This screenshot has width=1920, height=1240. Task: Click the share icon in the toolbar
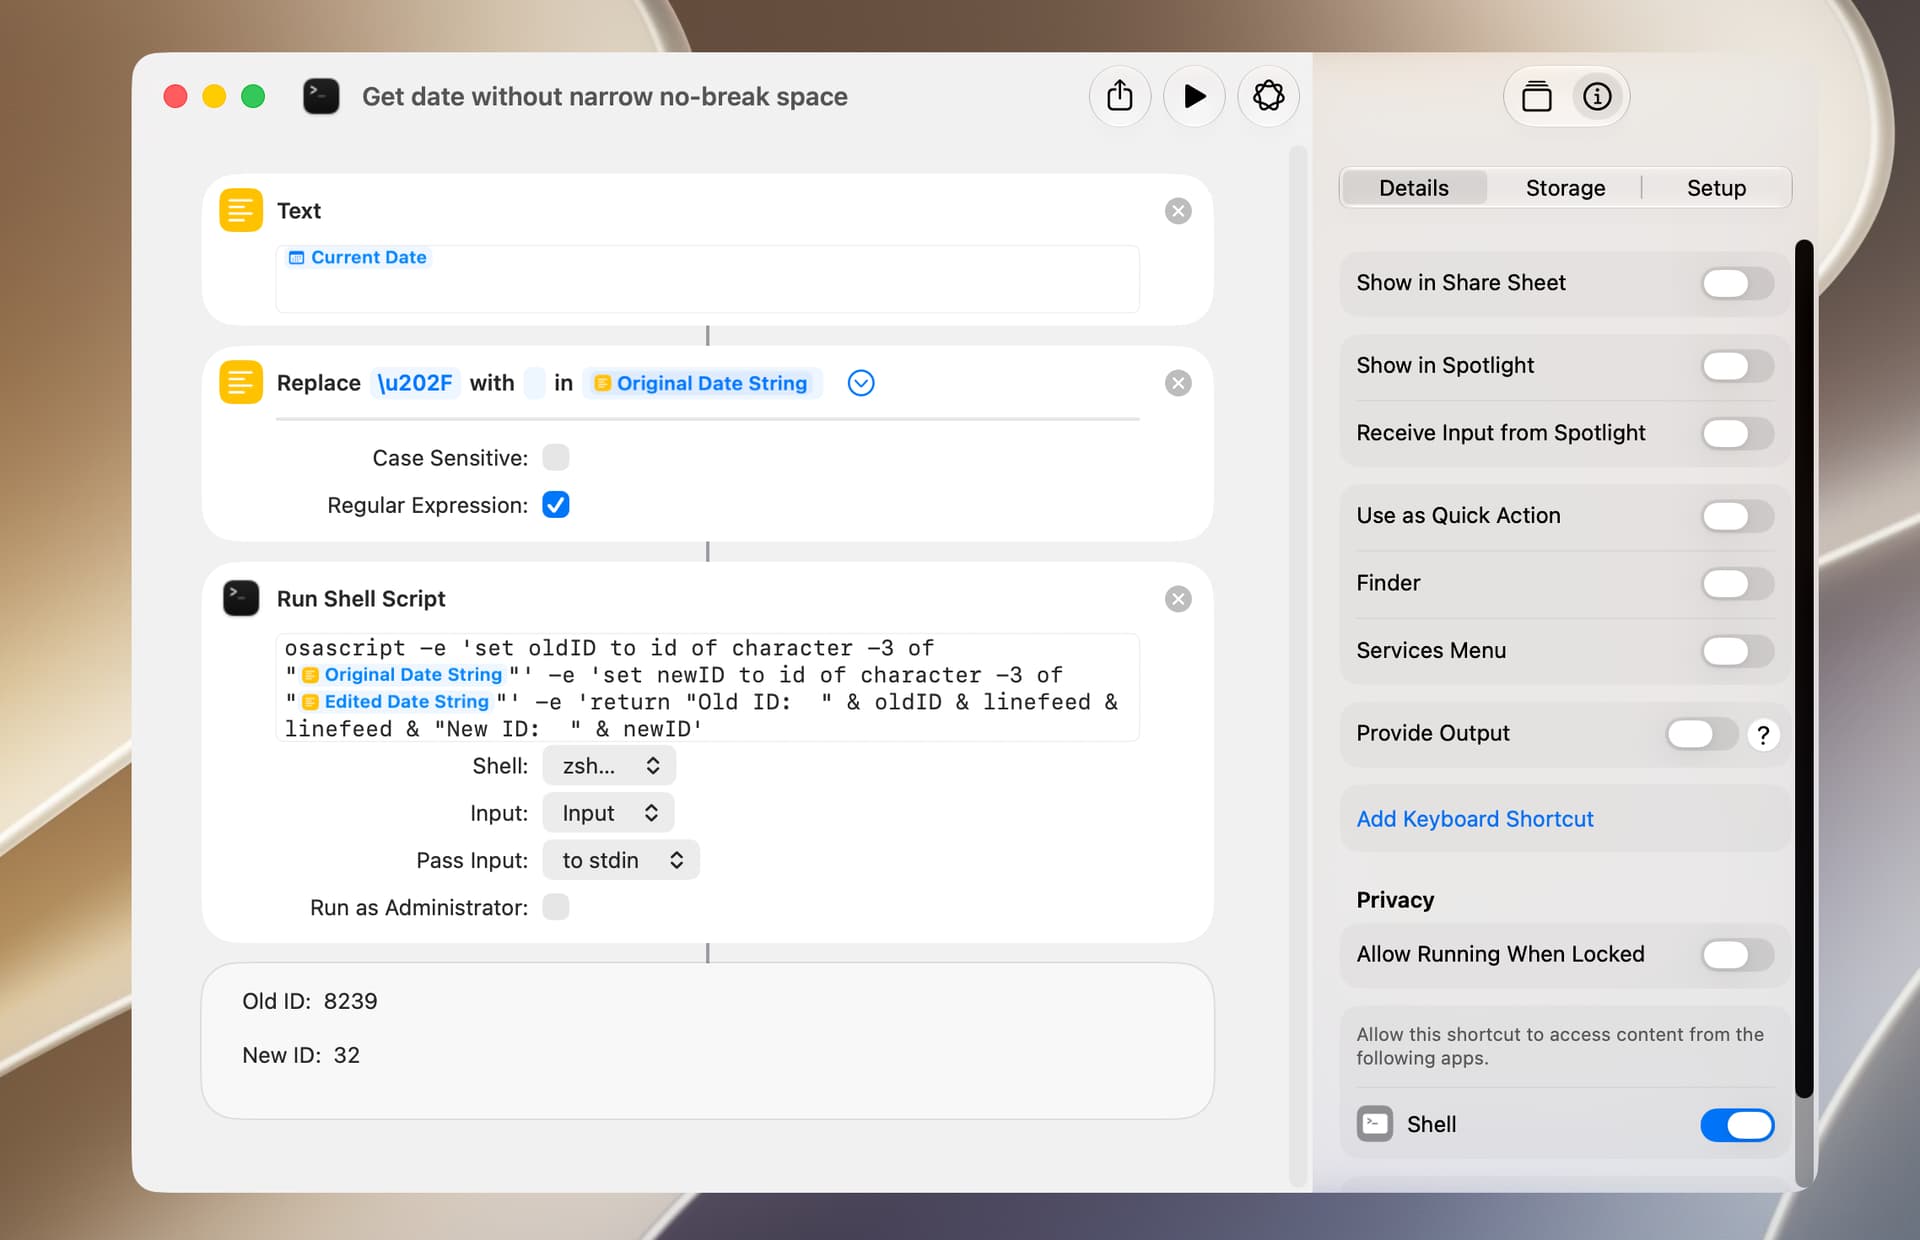[x=1120, y=96]
